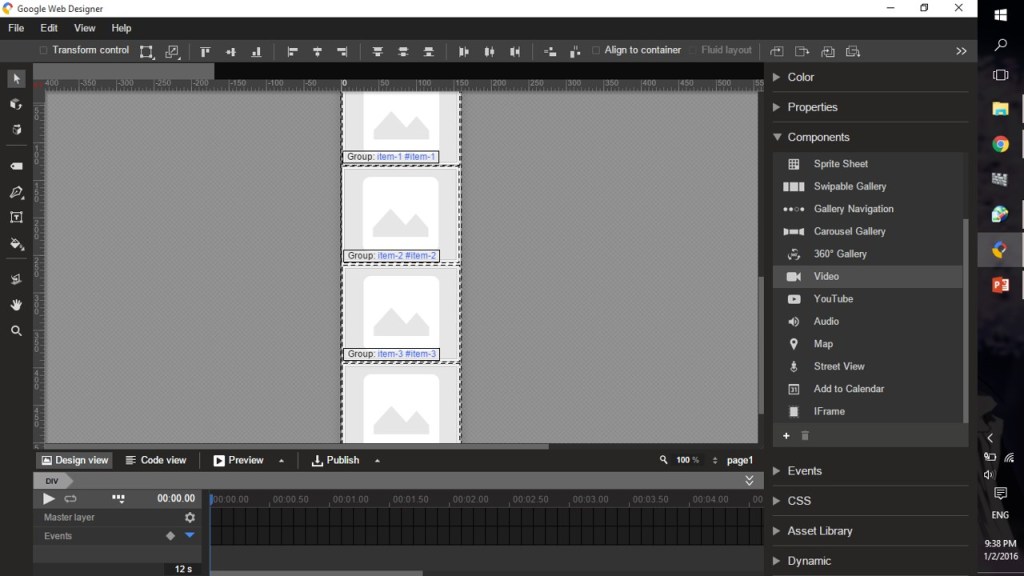Toggle timeline loop playback
The height and width of the screenshot is (576, 1024).
pos(71,498)
